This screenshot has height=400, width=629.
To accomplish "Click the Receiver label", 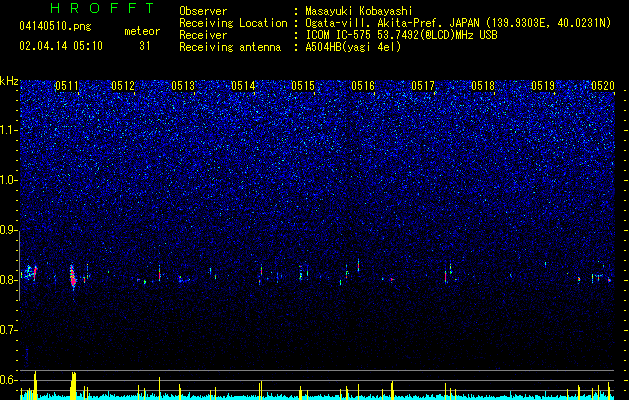I will (x=203, y=35).
